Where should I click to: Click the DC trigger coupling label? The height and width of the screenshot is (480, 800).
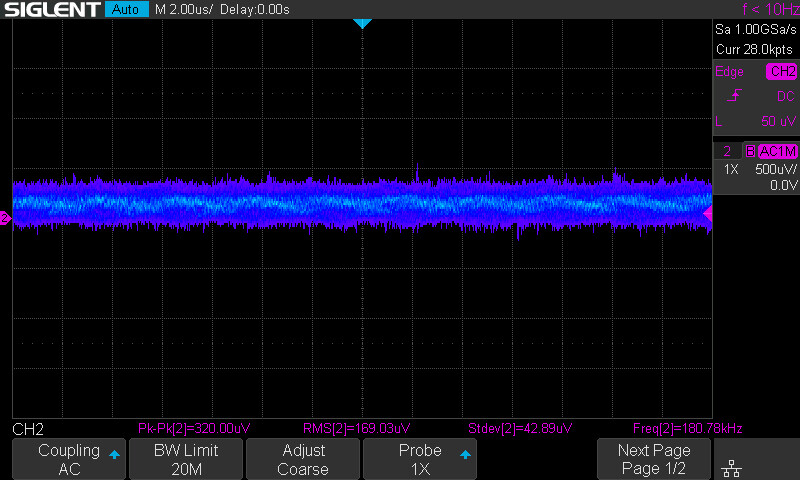(785, 96)
